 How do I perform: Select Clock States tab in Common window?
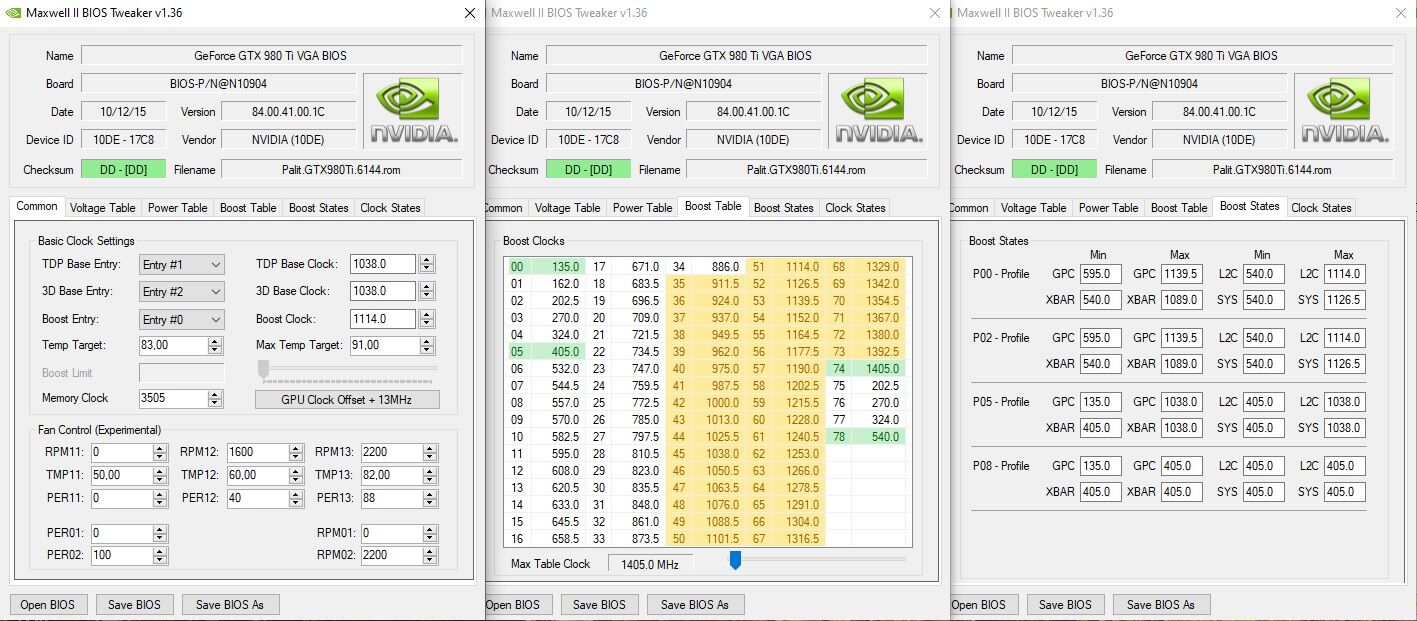click(x=390, y=208)
